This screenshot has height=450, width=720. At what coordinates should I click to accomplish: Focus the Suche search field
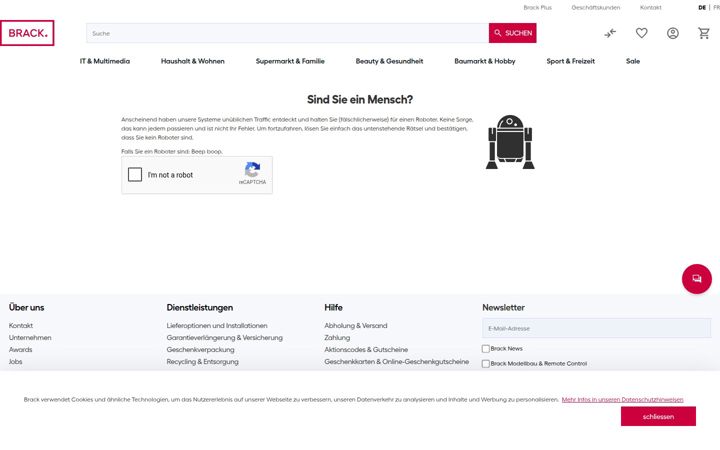click(287, 33)
